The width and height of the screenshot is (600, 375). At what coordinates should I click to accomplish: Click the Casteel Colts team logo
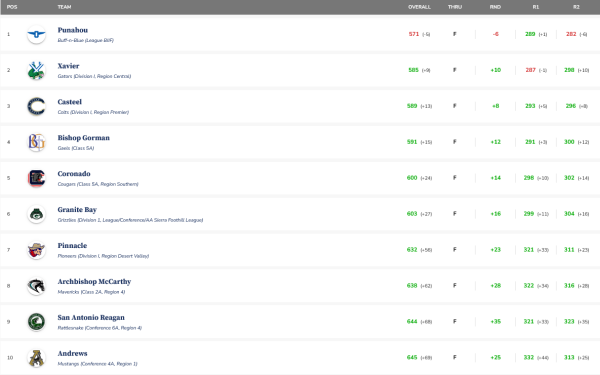(x=36, y=106)
